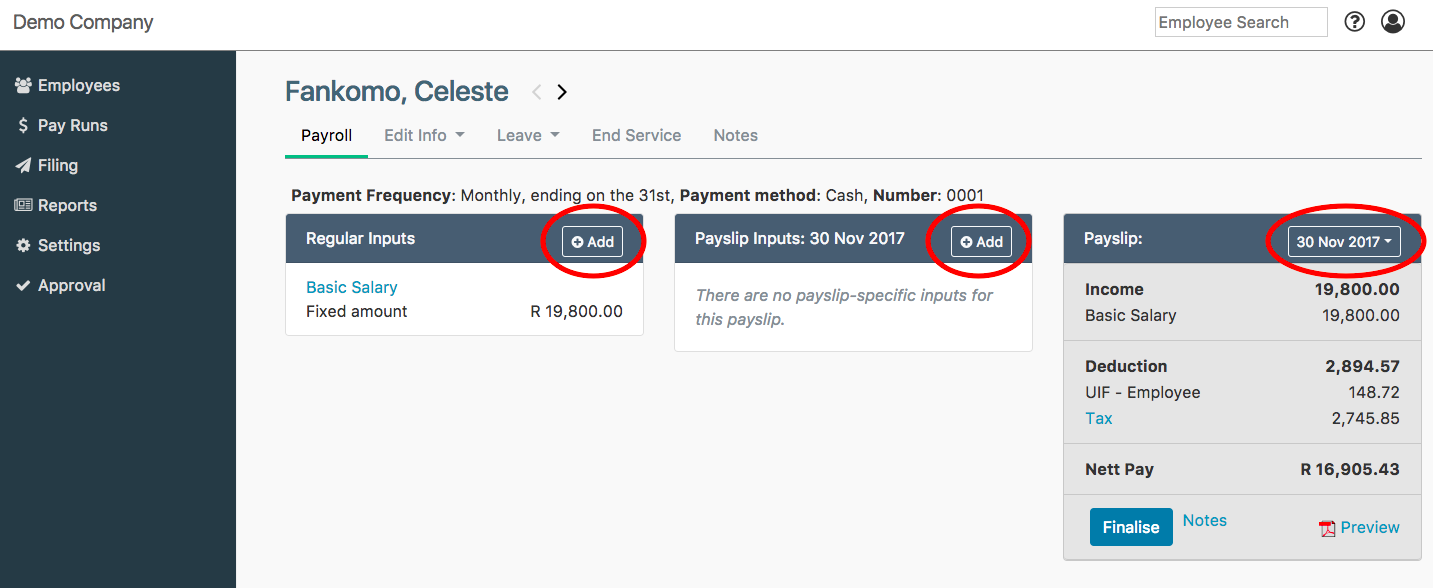Click the Reports newspaper icon

[x=23, y=206]
